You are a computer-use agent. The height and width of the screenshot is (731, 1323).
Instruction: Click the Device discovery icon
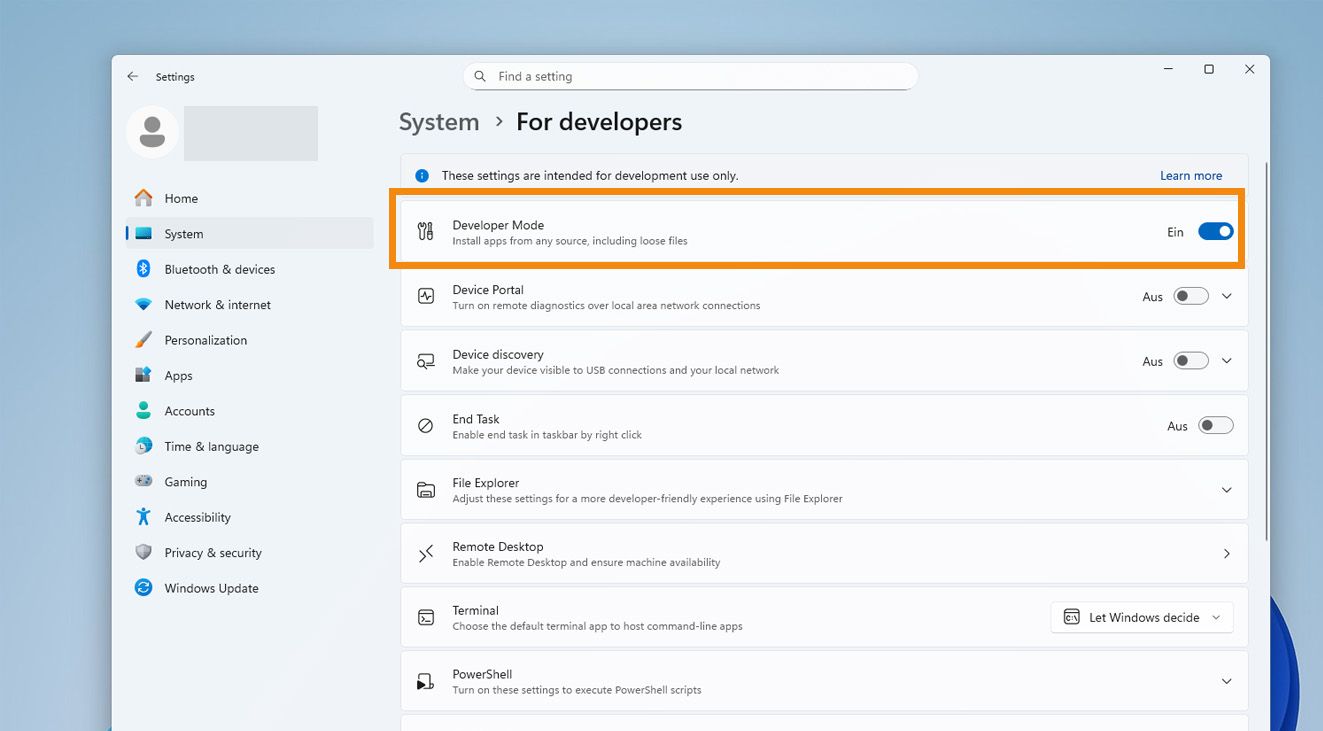(x=426, y=362)
